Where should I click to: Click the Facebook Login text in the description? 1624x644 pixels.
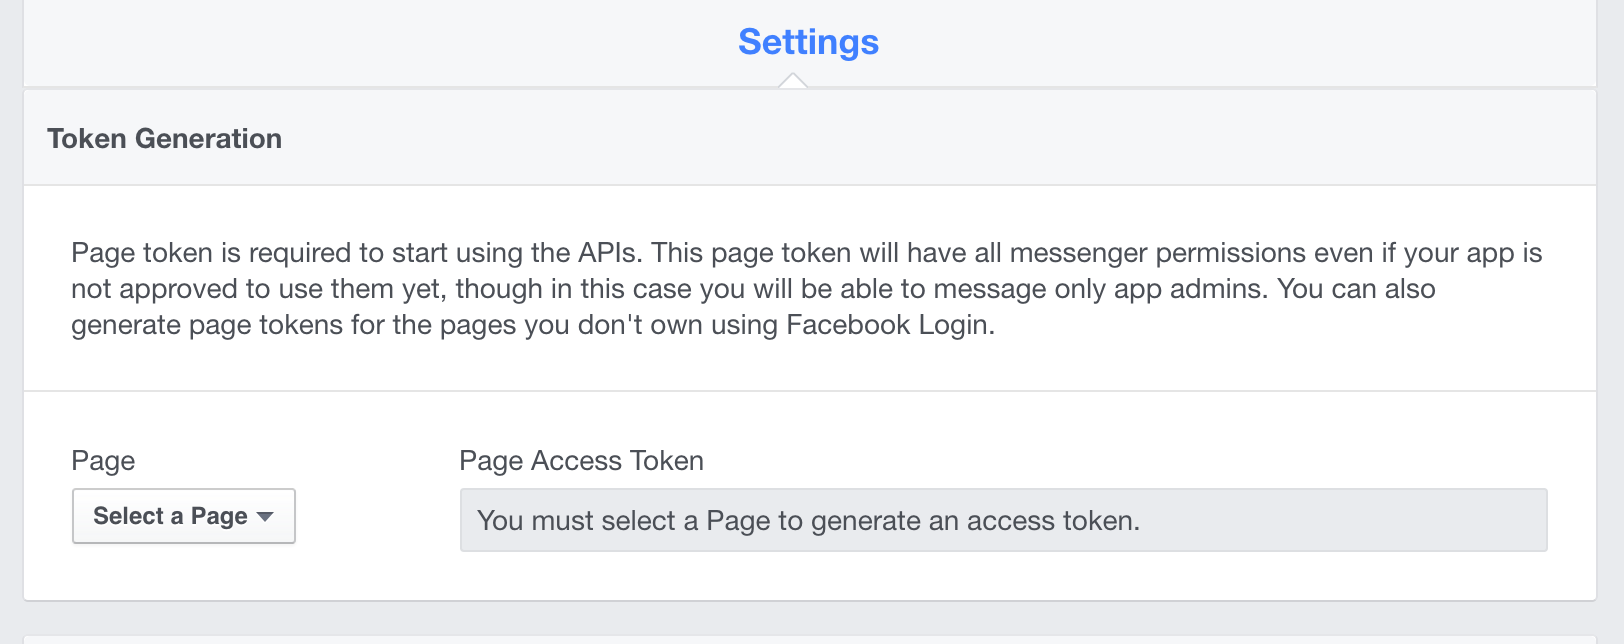888,325
